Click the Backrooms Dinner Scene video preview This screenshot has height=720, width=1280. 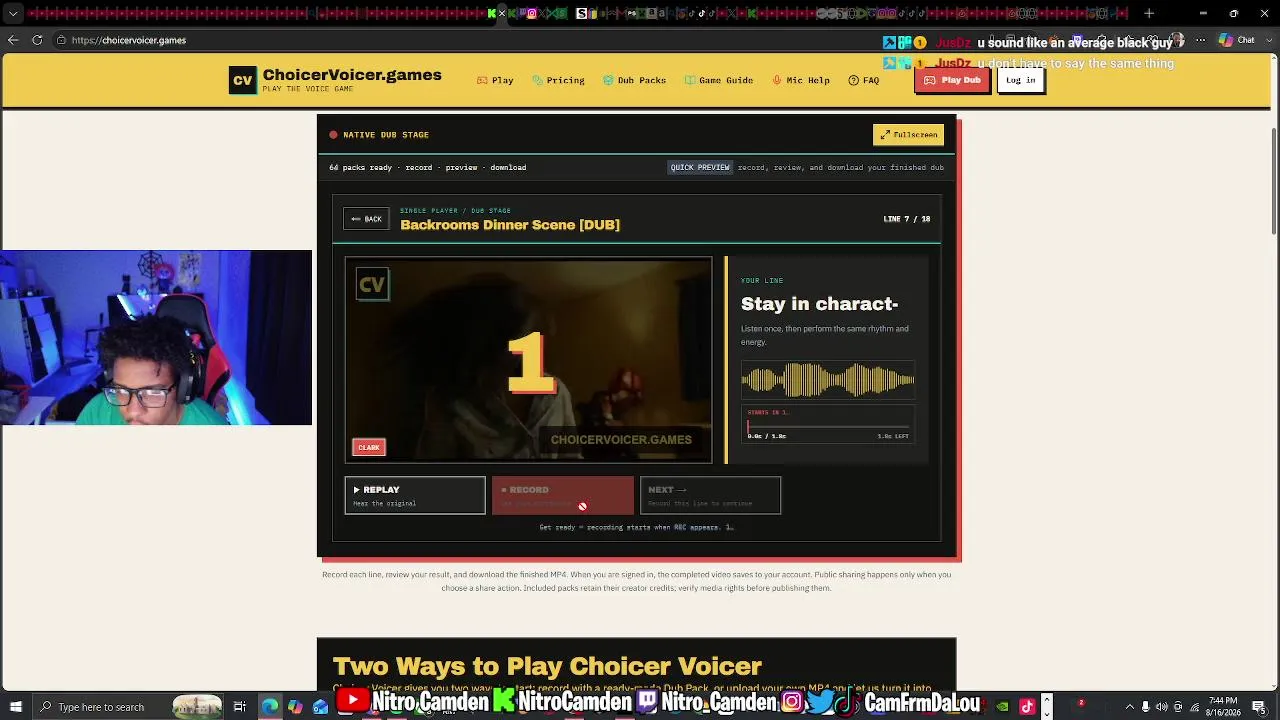529,361
